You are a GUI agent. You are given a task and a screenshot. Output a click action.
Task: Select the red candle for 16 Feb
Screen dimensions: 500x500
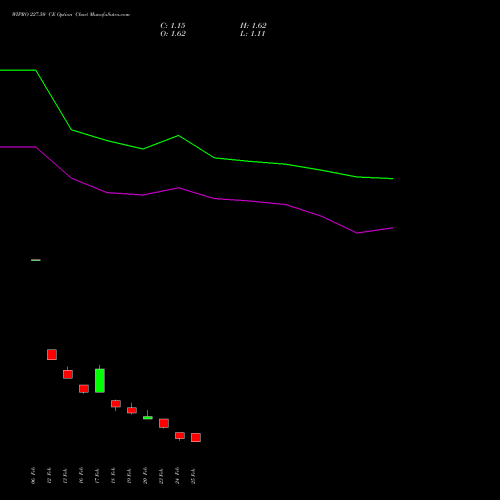pyautogui.click(x=84, y=389)
